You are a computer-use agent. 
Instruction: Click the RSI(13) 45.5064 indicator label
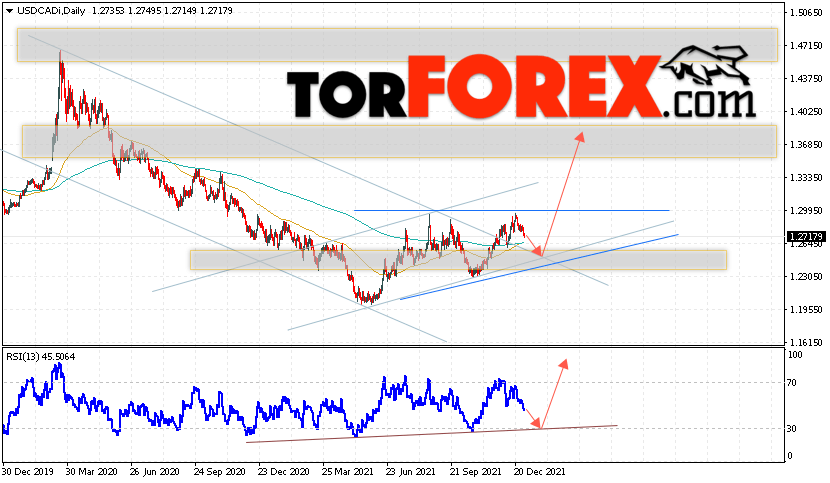pyautogui.click(x=41, y=357)
